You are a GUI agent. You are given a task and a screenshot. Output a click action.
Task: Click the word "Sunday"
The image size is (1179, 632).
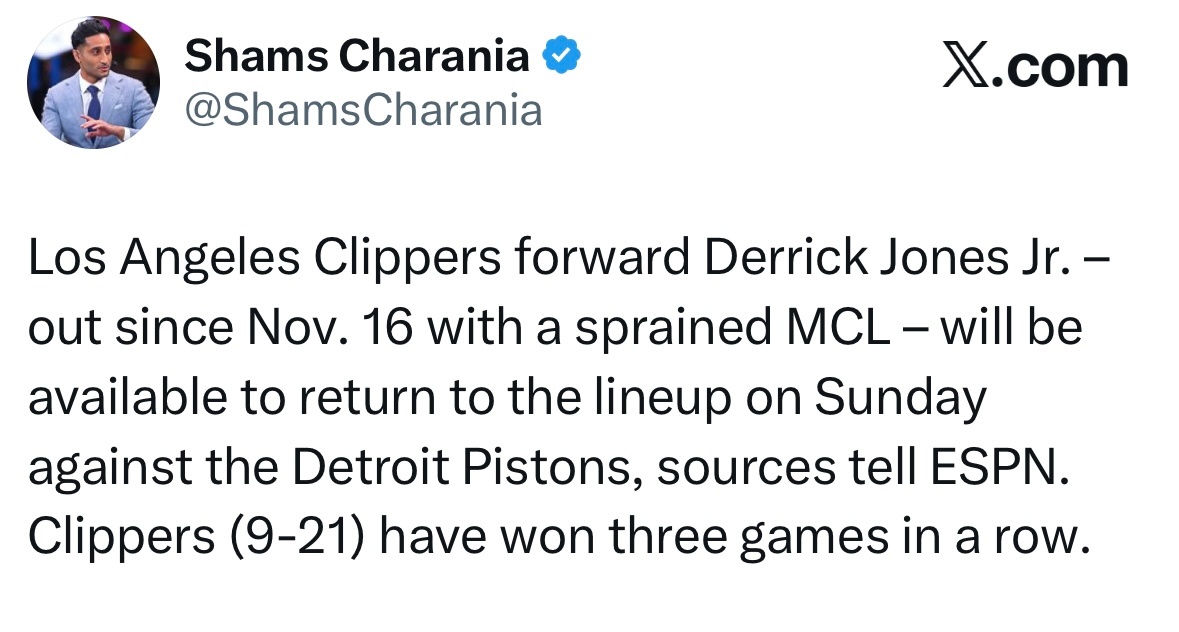901,398
